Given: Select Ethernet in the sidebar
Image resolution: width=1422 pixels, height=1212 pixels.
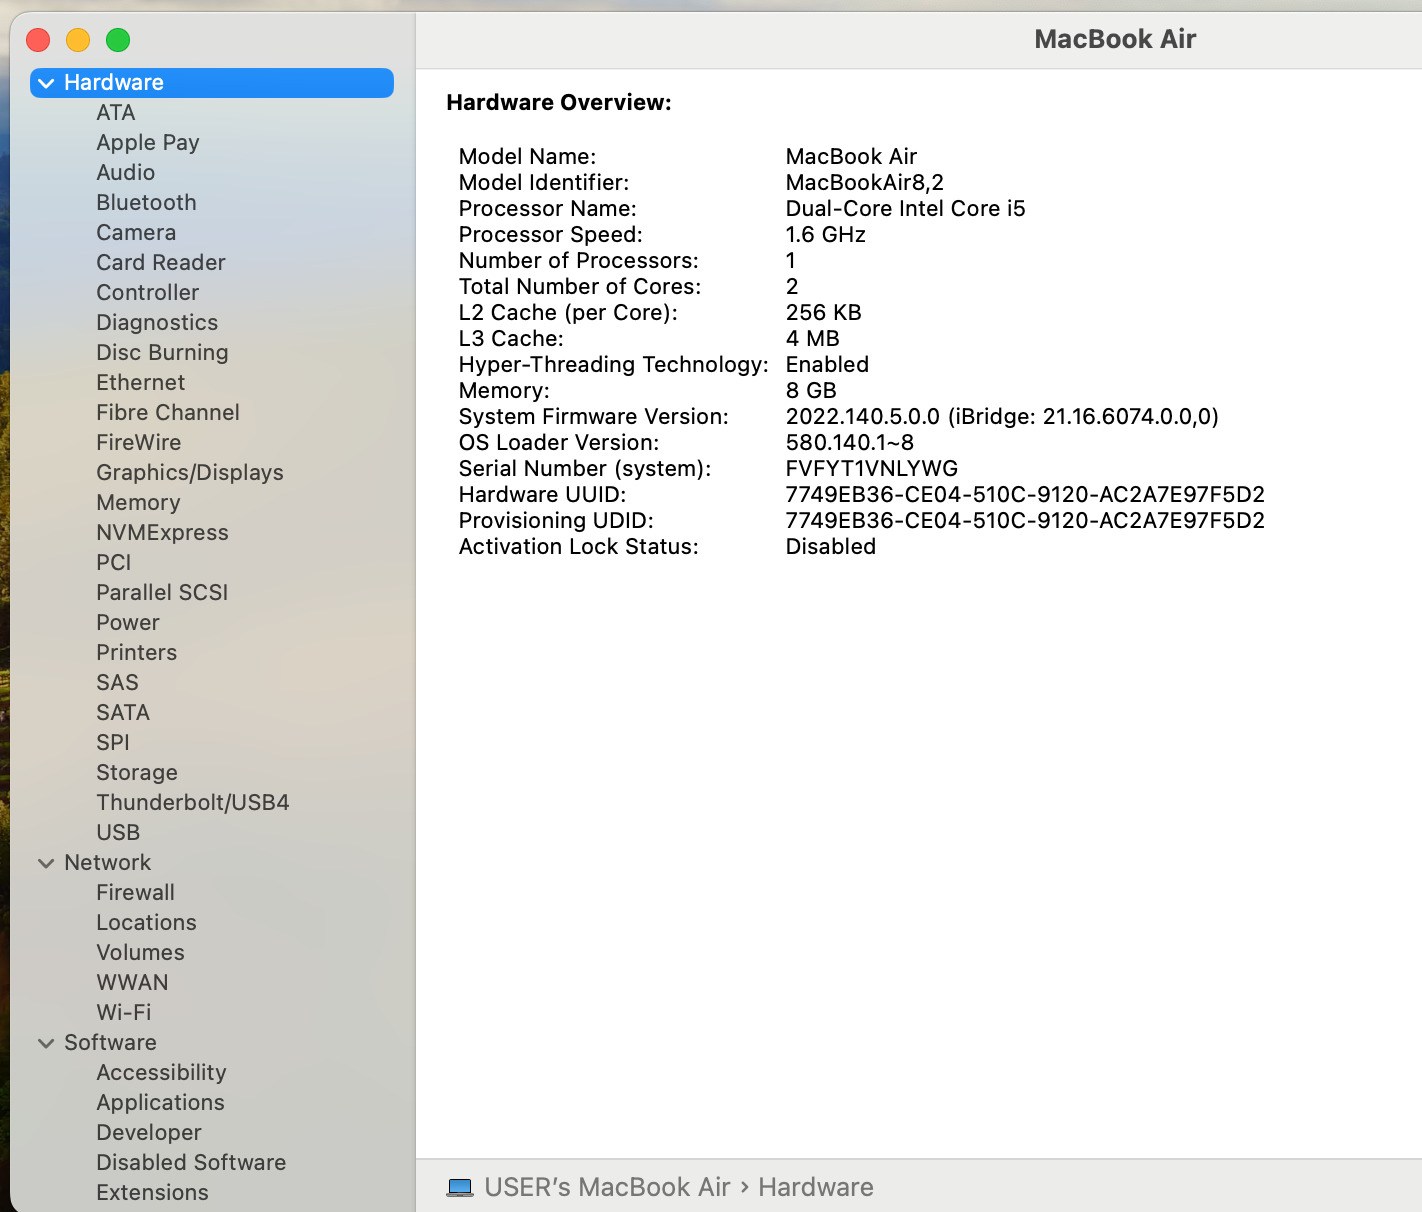Looking at the screenshot, I should coord(140,382).
